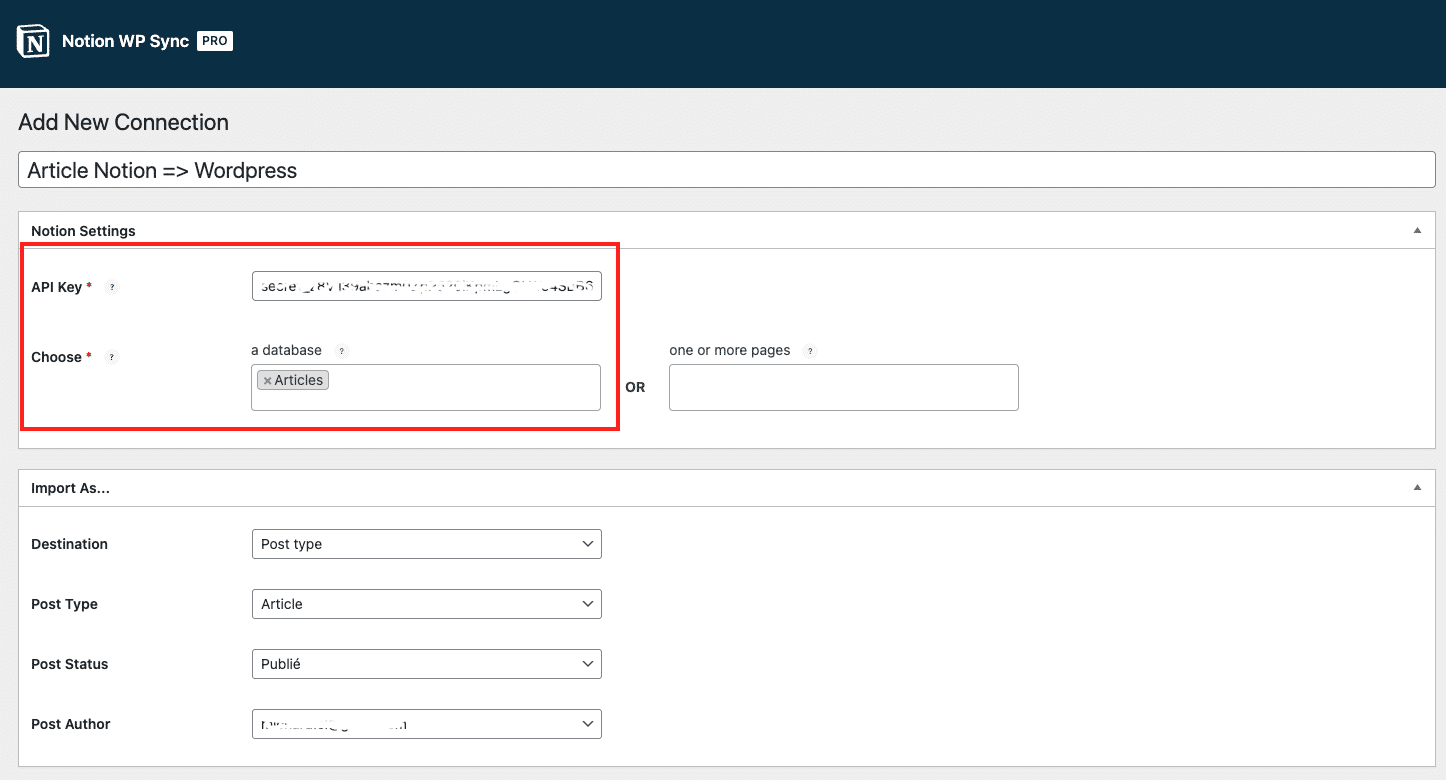Image resolution: width=1446 pixels, height=780 pixels.
Task: Click the 'one or more pages' selector box
Action: coord(843,387)
